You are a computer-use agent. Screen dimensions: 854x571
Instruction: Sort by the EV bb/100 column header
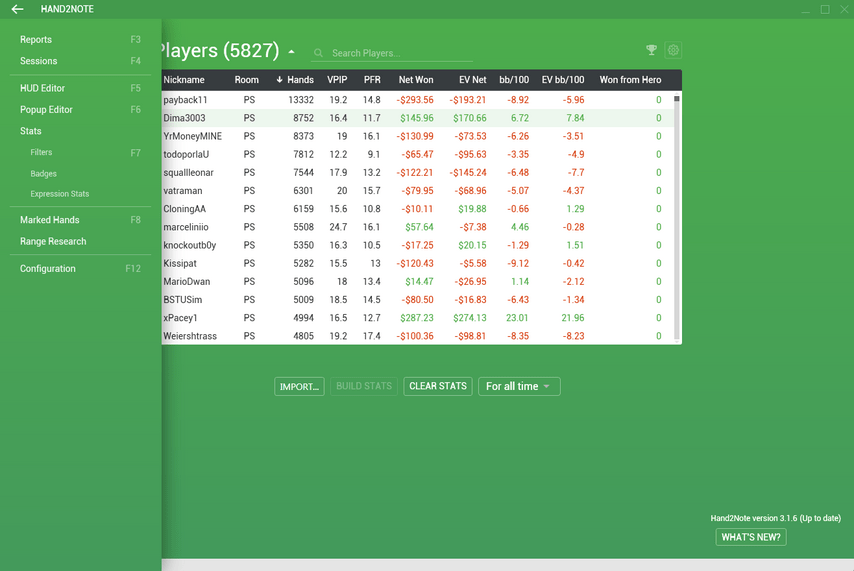click(563, 80)
